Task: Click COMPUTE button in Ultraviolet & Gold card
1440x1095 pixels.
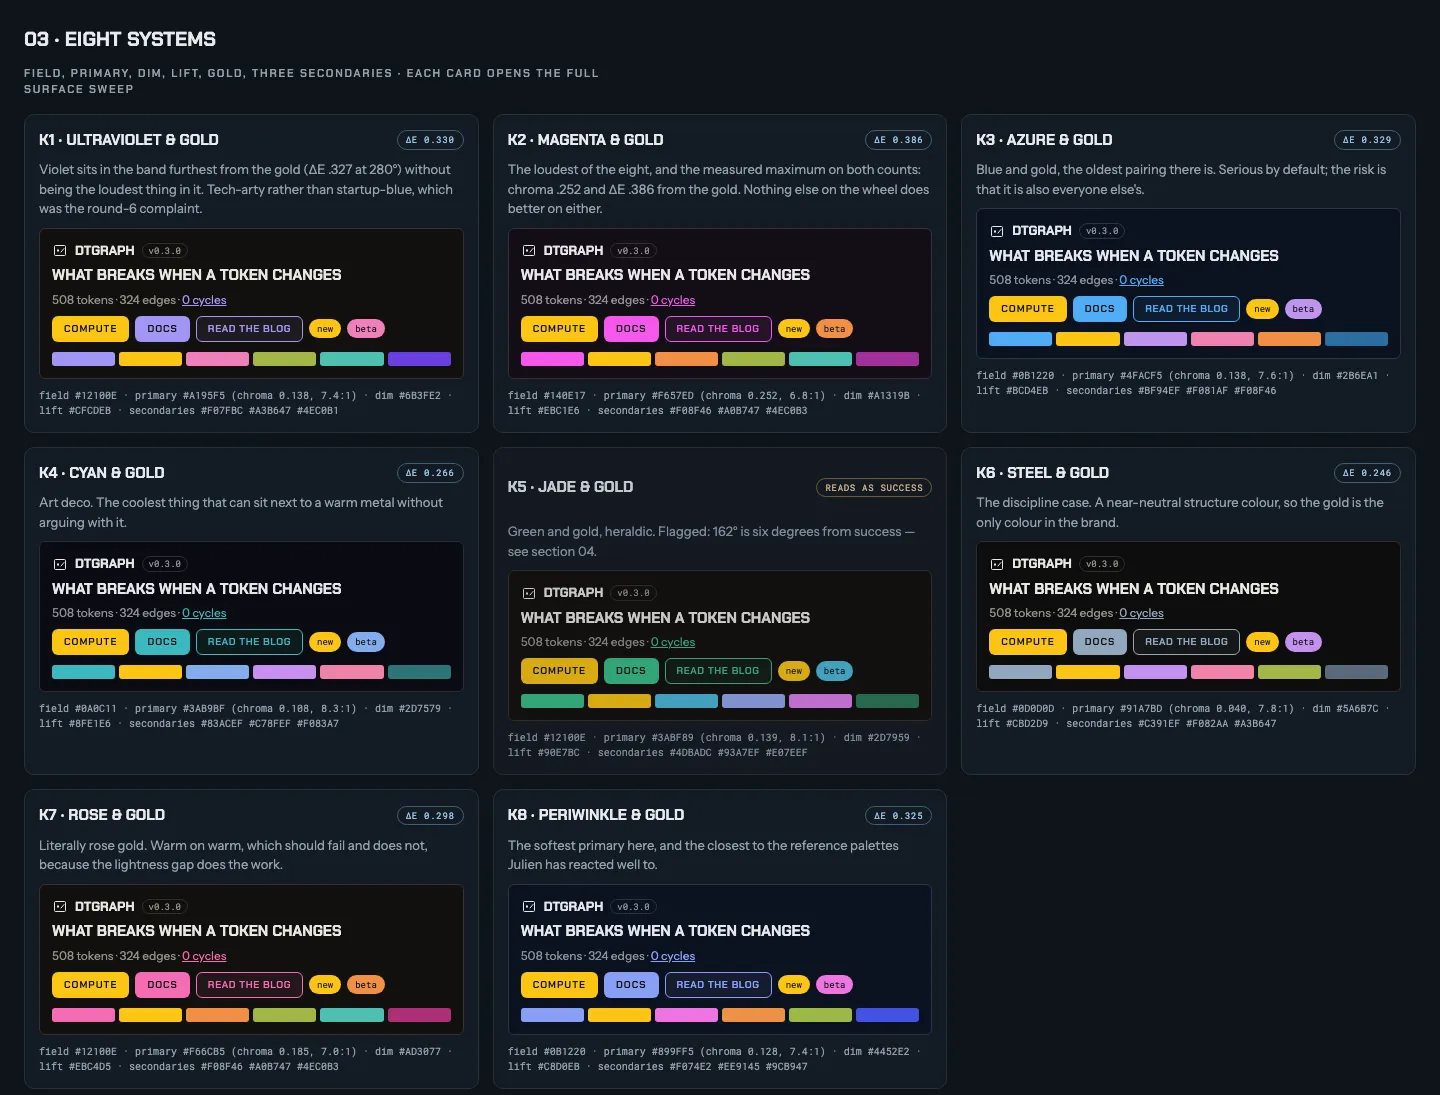Action: coord(90,329)
